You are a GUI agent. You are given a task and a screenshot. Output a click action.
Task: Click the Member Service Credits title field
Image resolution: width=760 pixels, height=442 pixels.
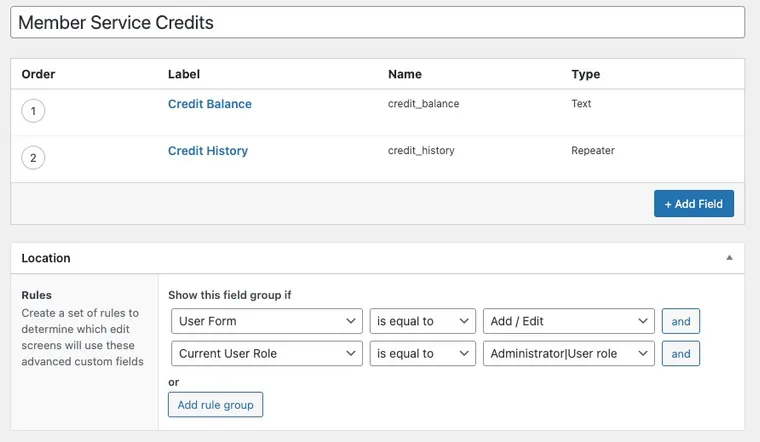point(378,22)
